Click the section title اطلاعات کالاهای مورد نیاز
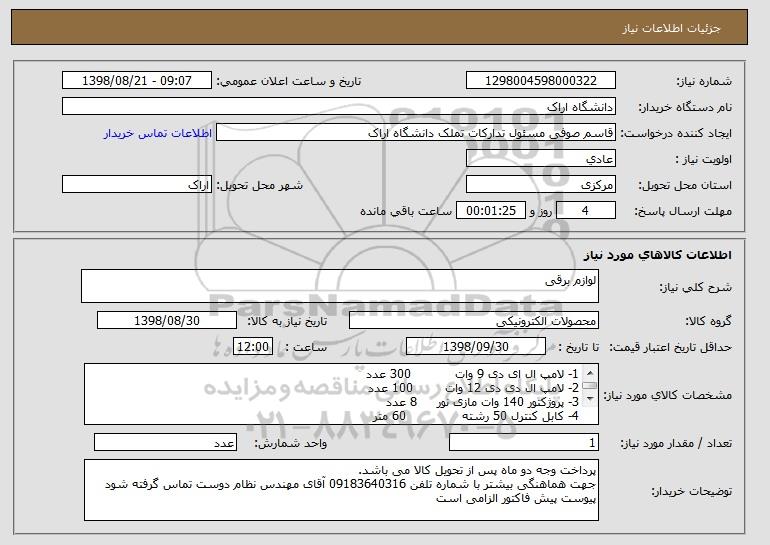Image resolution: width=770 pixels, height=545 pixels. (658, 255)
